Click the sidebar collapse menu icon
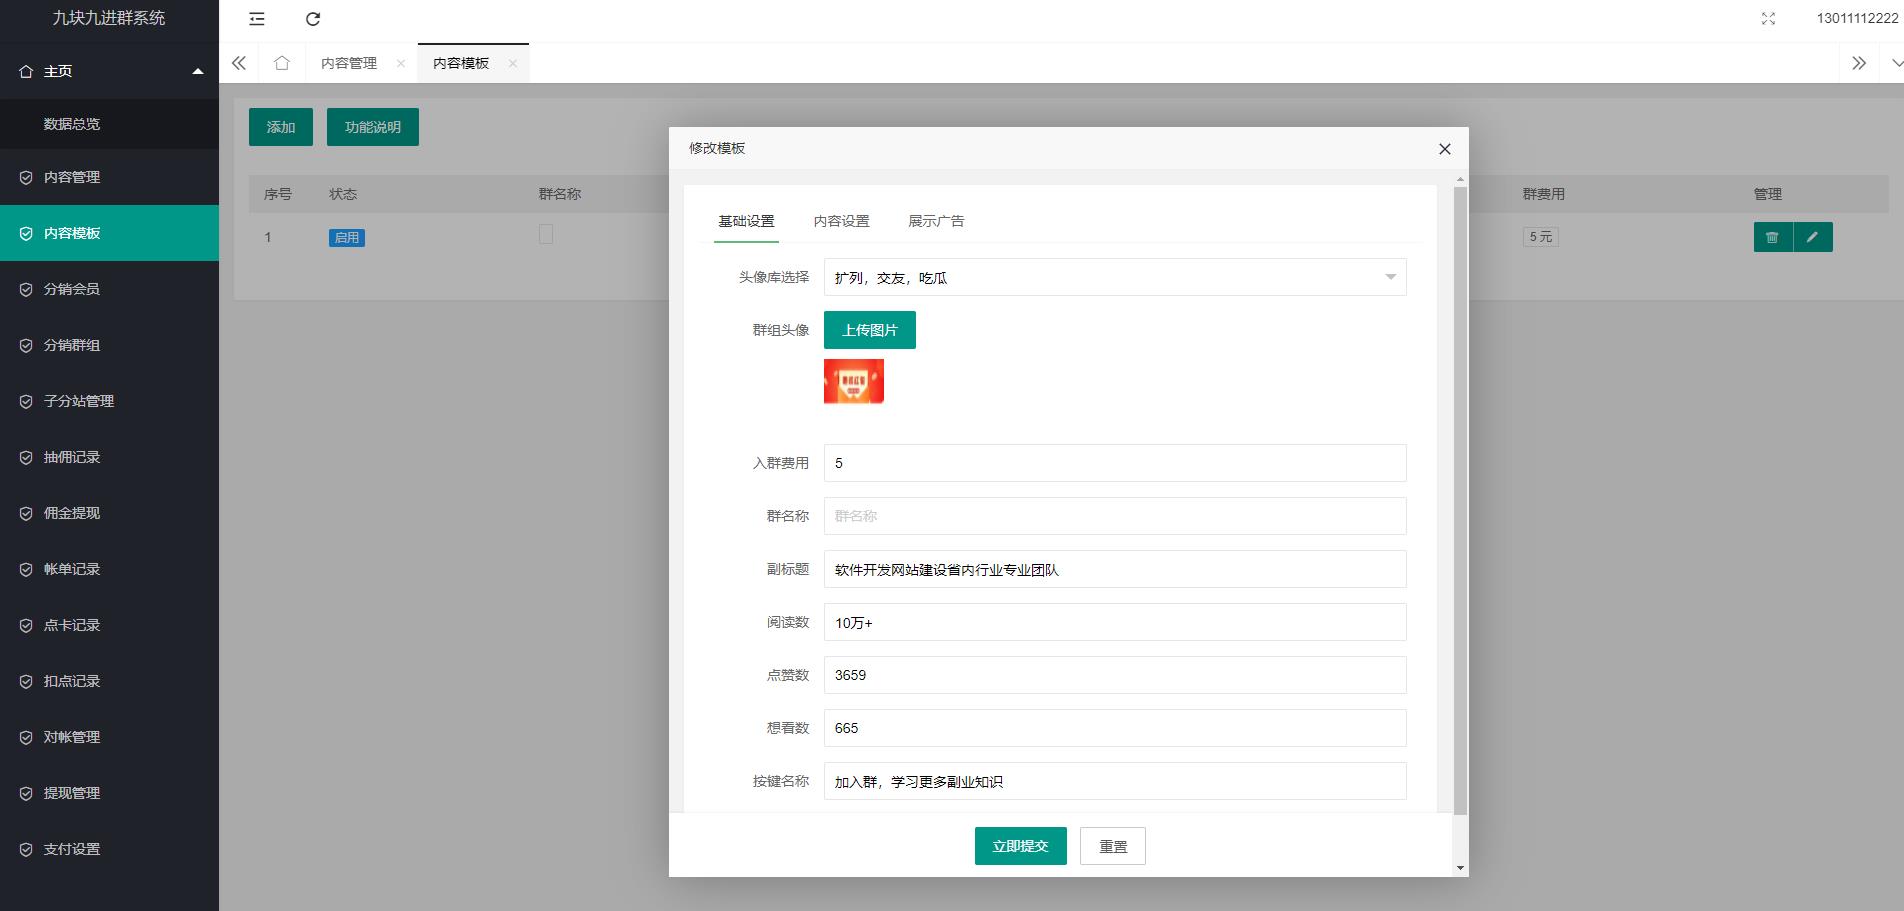This screenshot has height=911, width=1904. point(257,19)
